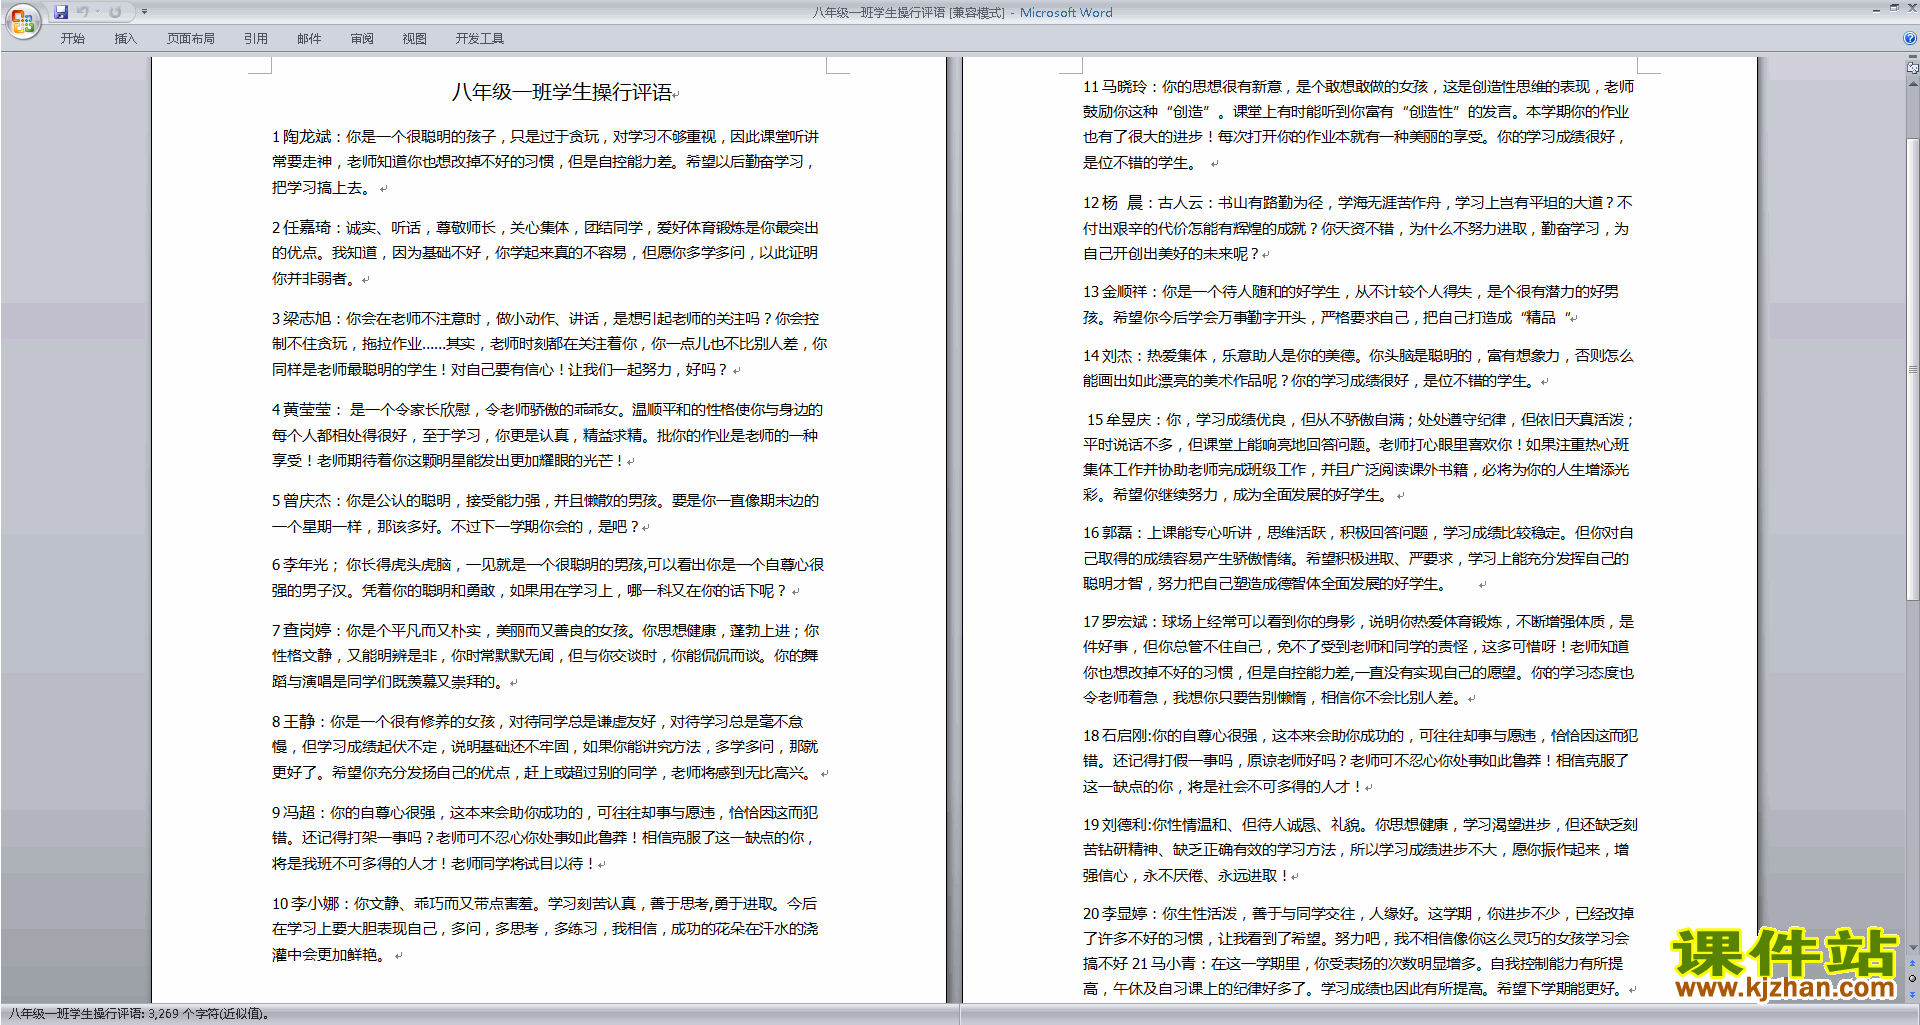Click the split bar handle above the ruler icon
The width and height of the screenshot is (1920, 1025).
point(1913,58)
